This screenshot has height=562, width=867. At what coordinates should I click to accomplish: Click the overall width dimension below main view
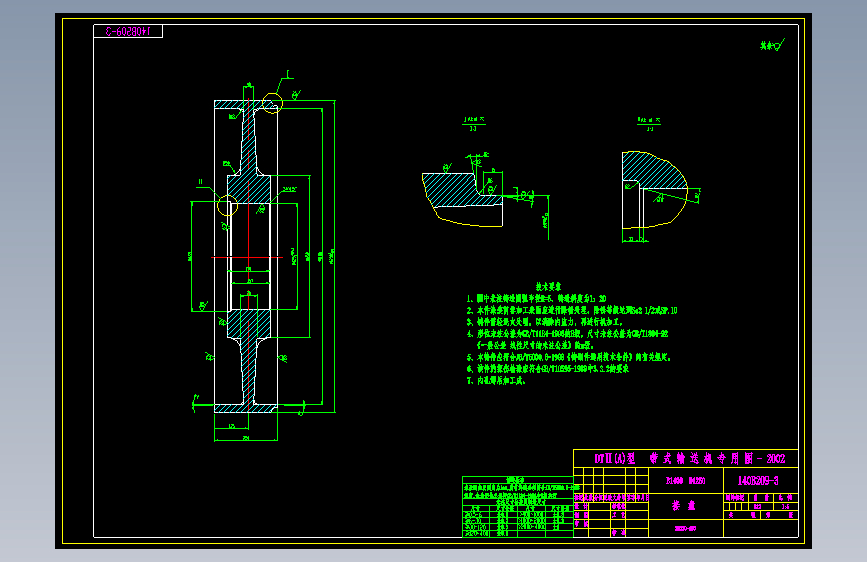pos(246,439)
